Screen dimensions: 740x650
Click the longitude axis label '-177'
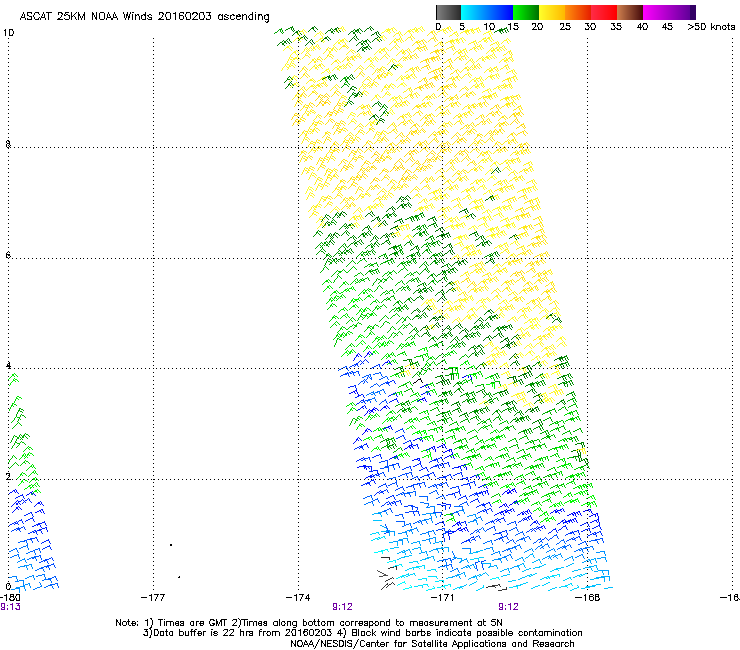pos(153,598)
